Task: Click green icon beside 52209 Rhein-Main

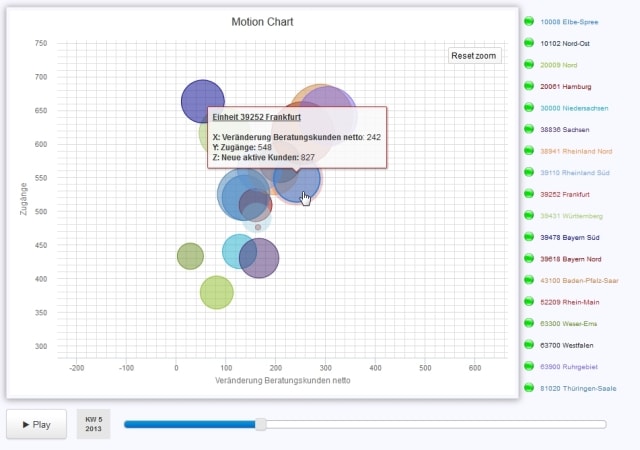Action: point(529,301)
